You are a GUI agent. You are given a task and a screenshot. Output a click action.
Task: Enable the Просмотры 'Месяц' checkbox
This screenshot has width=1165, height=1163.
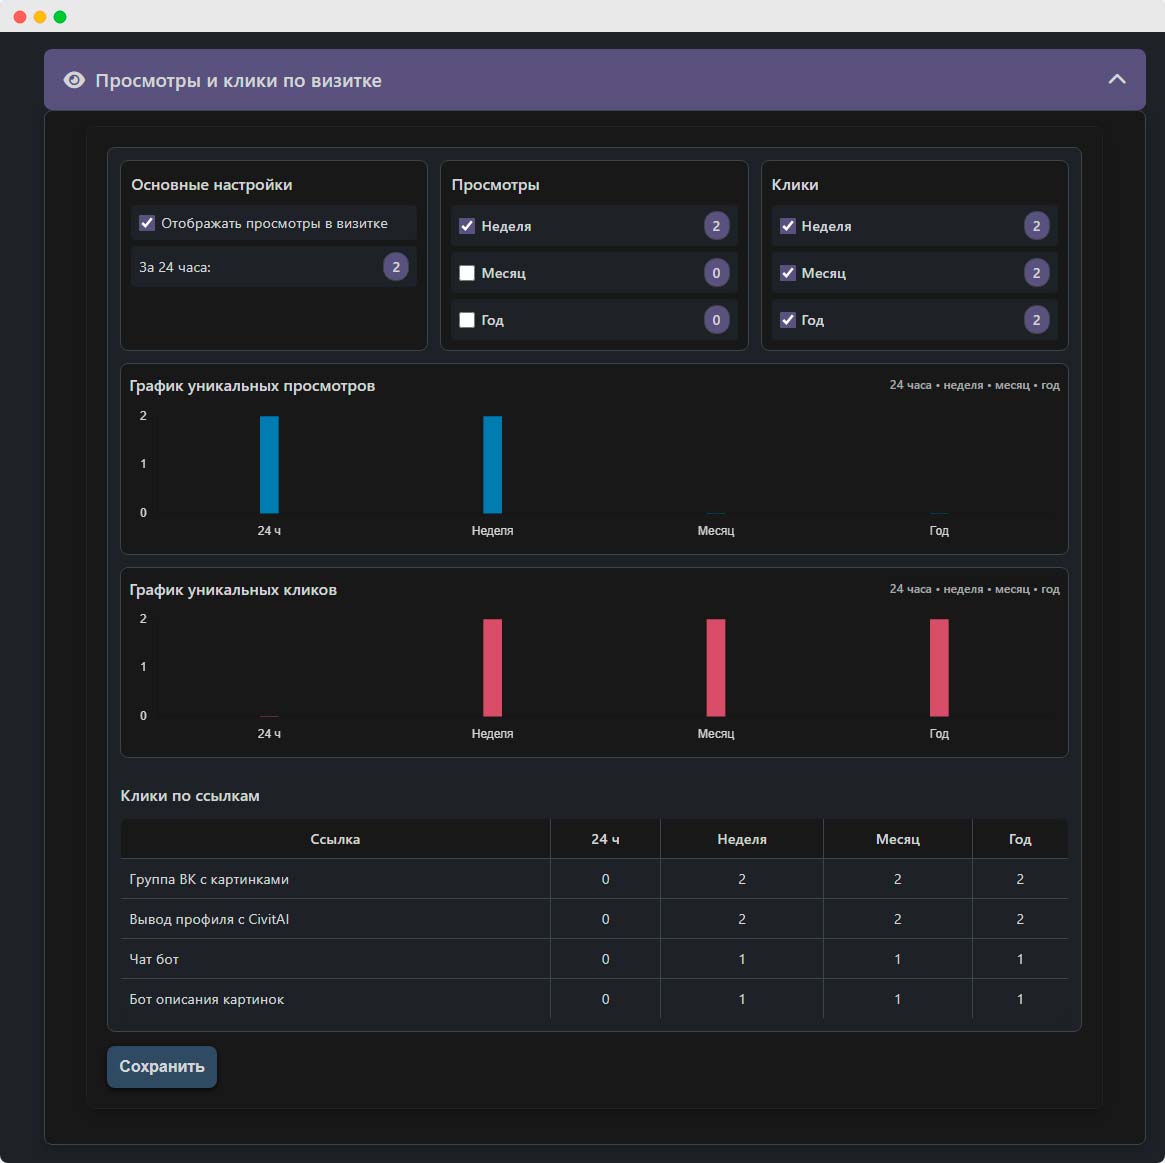pyautogui.click(x=467, y=273)
